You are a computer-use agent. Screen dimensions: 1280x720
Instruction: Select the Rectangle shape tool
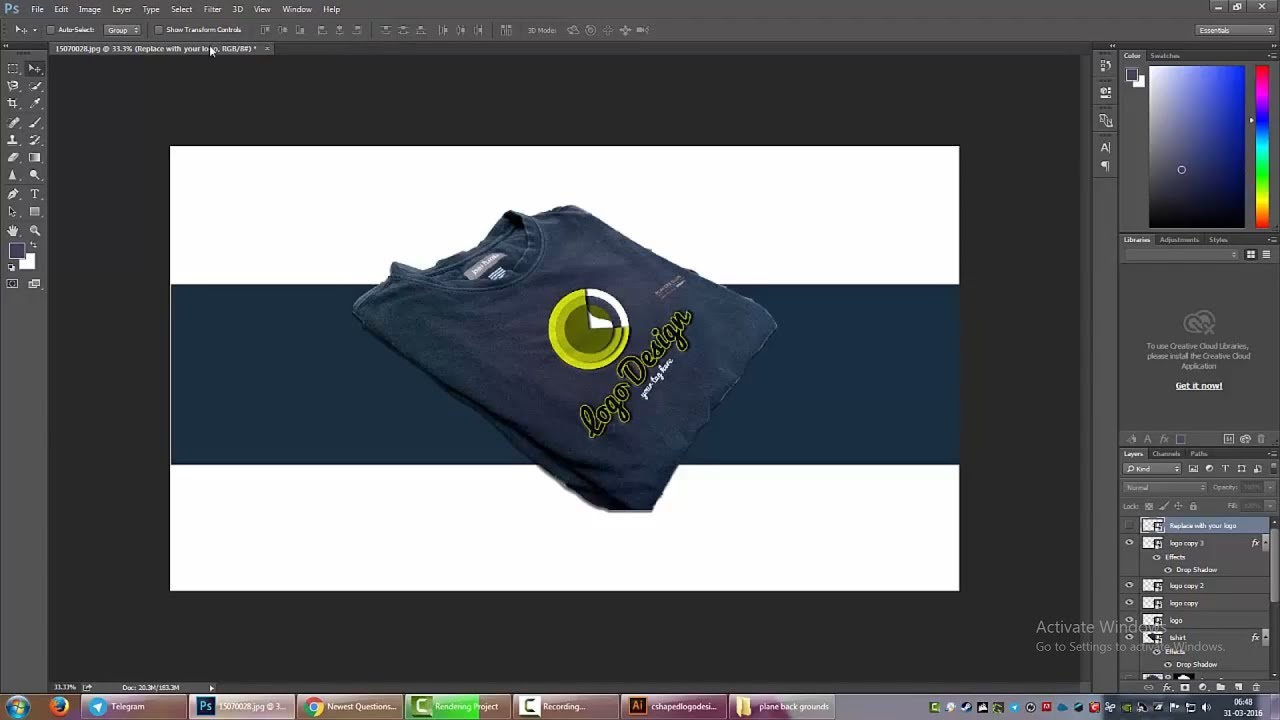[x=34, y=212]
